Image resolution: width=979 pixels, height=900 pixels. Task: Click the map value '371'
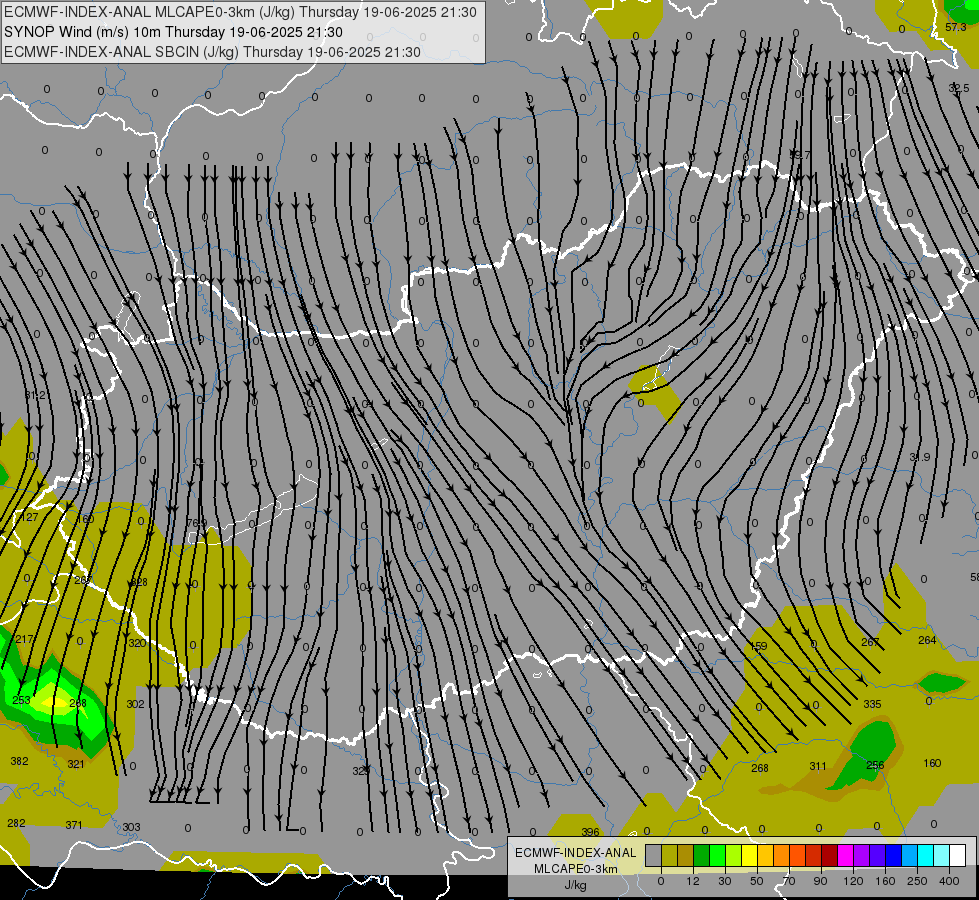[74, 825]
